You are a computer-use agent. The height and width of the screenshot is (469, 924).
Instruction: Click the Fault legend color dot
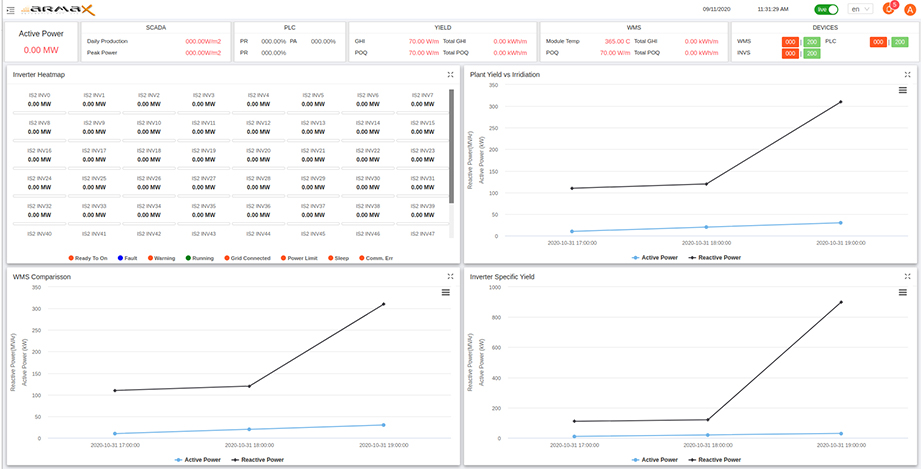[x=120, y=257]
